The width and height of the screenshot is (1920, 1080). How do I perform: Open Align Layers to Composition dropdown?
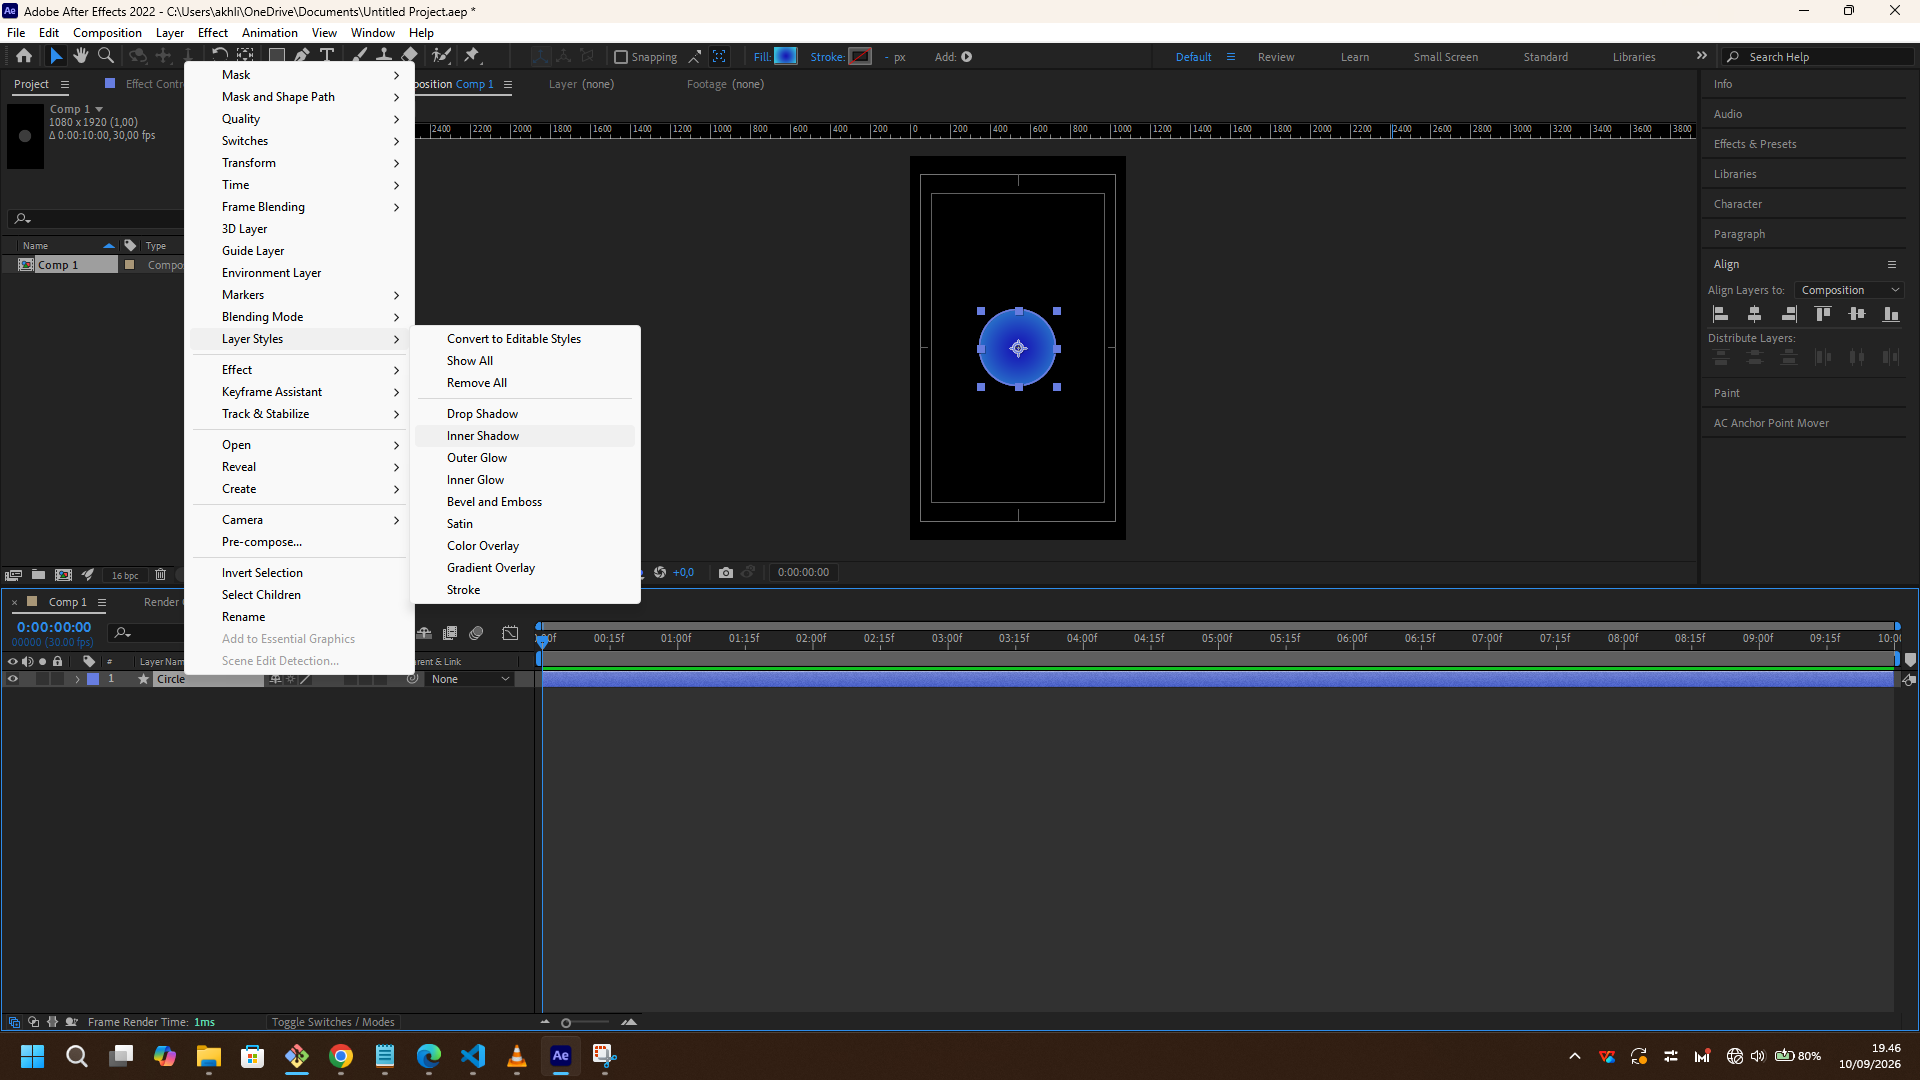(1850, 290)
